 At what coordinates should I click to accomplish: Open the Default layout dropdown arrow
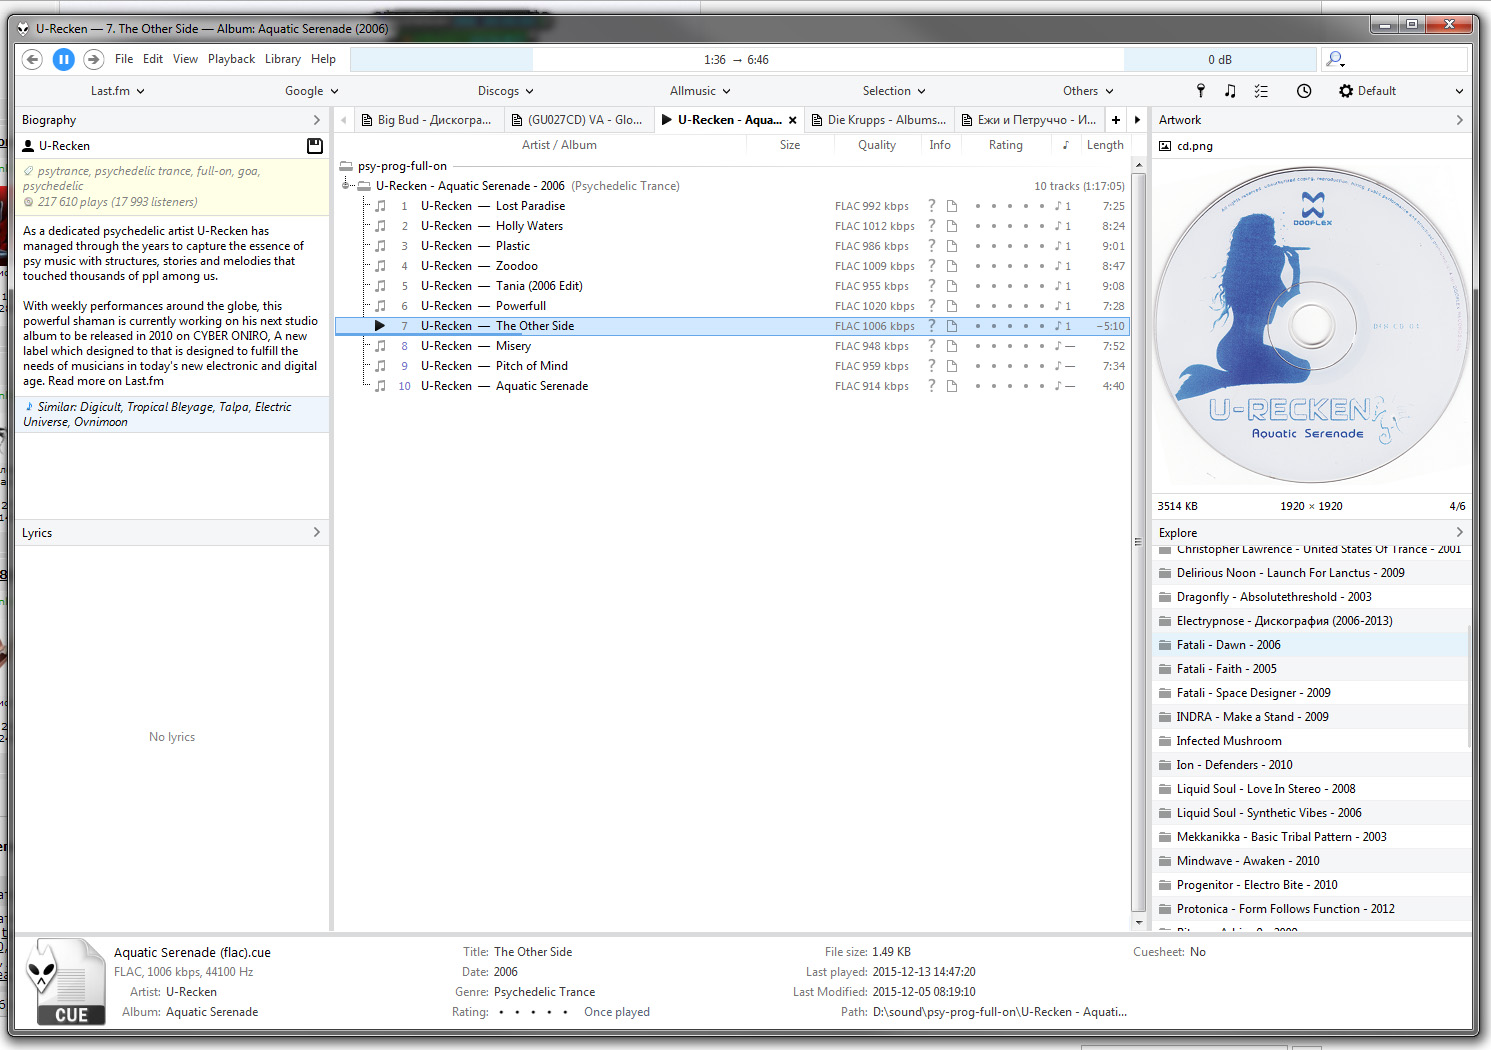tap(1459, 91)
